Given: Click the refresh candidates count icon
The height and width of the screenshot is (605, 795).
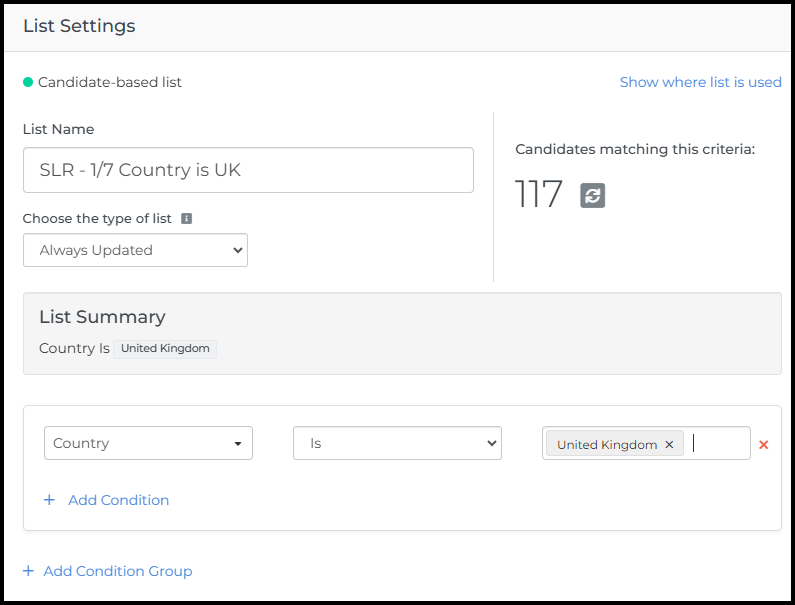Looking at the screenshot, I should (593, 196).
